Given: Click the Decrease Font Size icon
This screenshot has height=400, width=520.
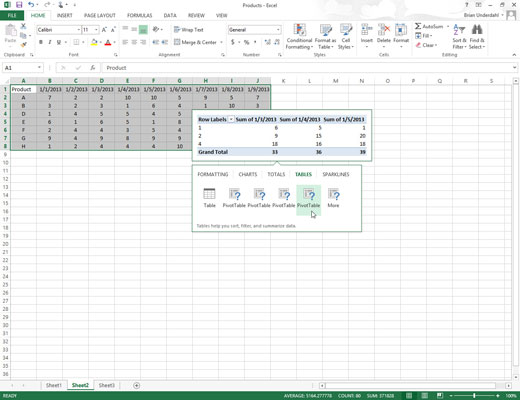Looking at the screenshot, I should tap(113, 30).
